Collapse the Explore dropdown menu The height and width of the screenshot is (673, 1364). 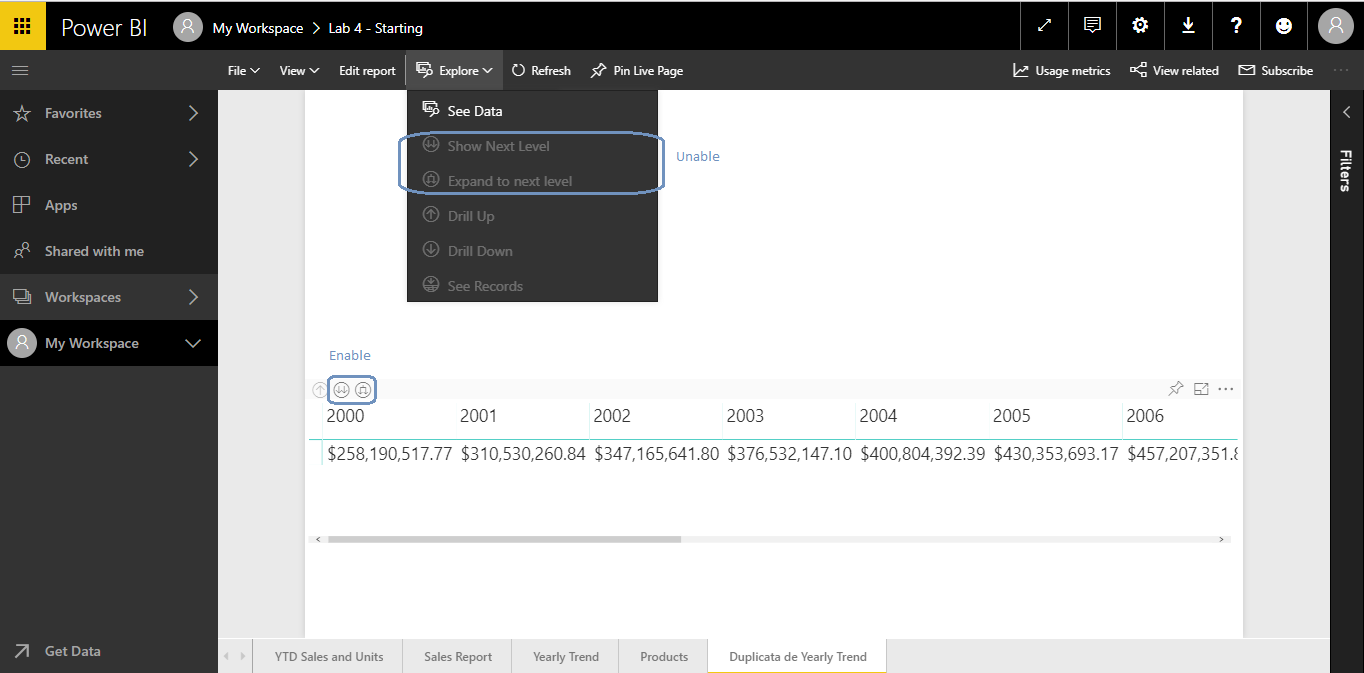(x=454, y=71)
